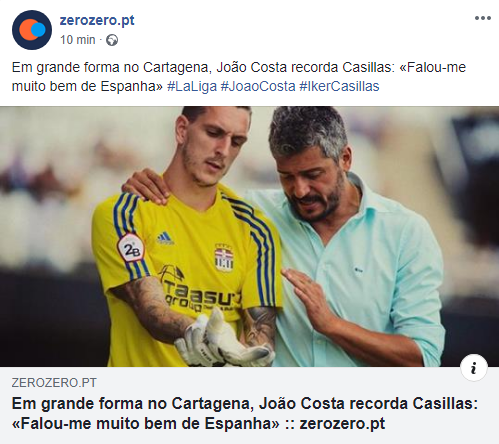
Task: Open the bold article headline link
Action: tap(245, 414)
